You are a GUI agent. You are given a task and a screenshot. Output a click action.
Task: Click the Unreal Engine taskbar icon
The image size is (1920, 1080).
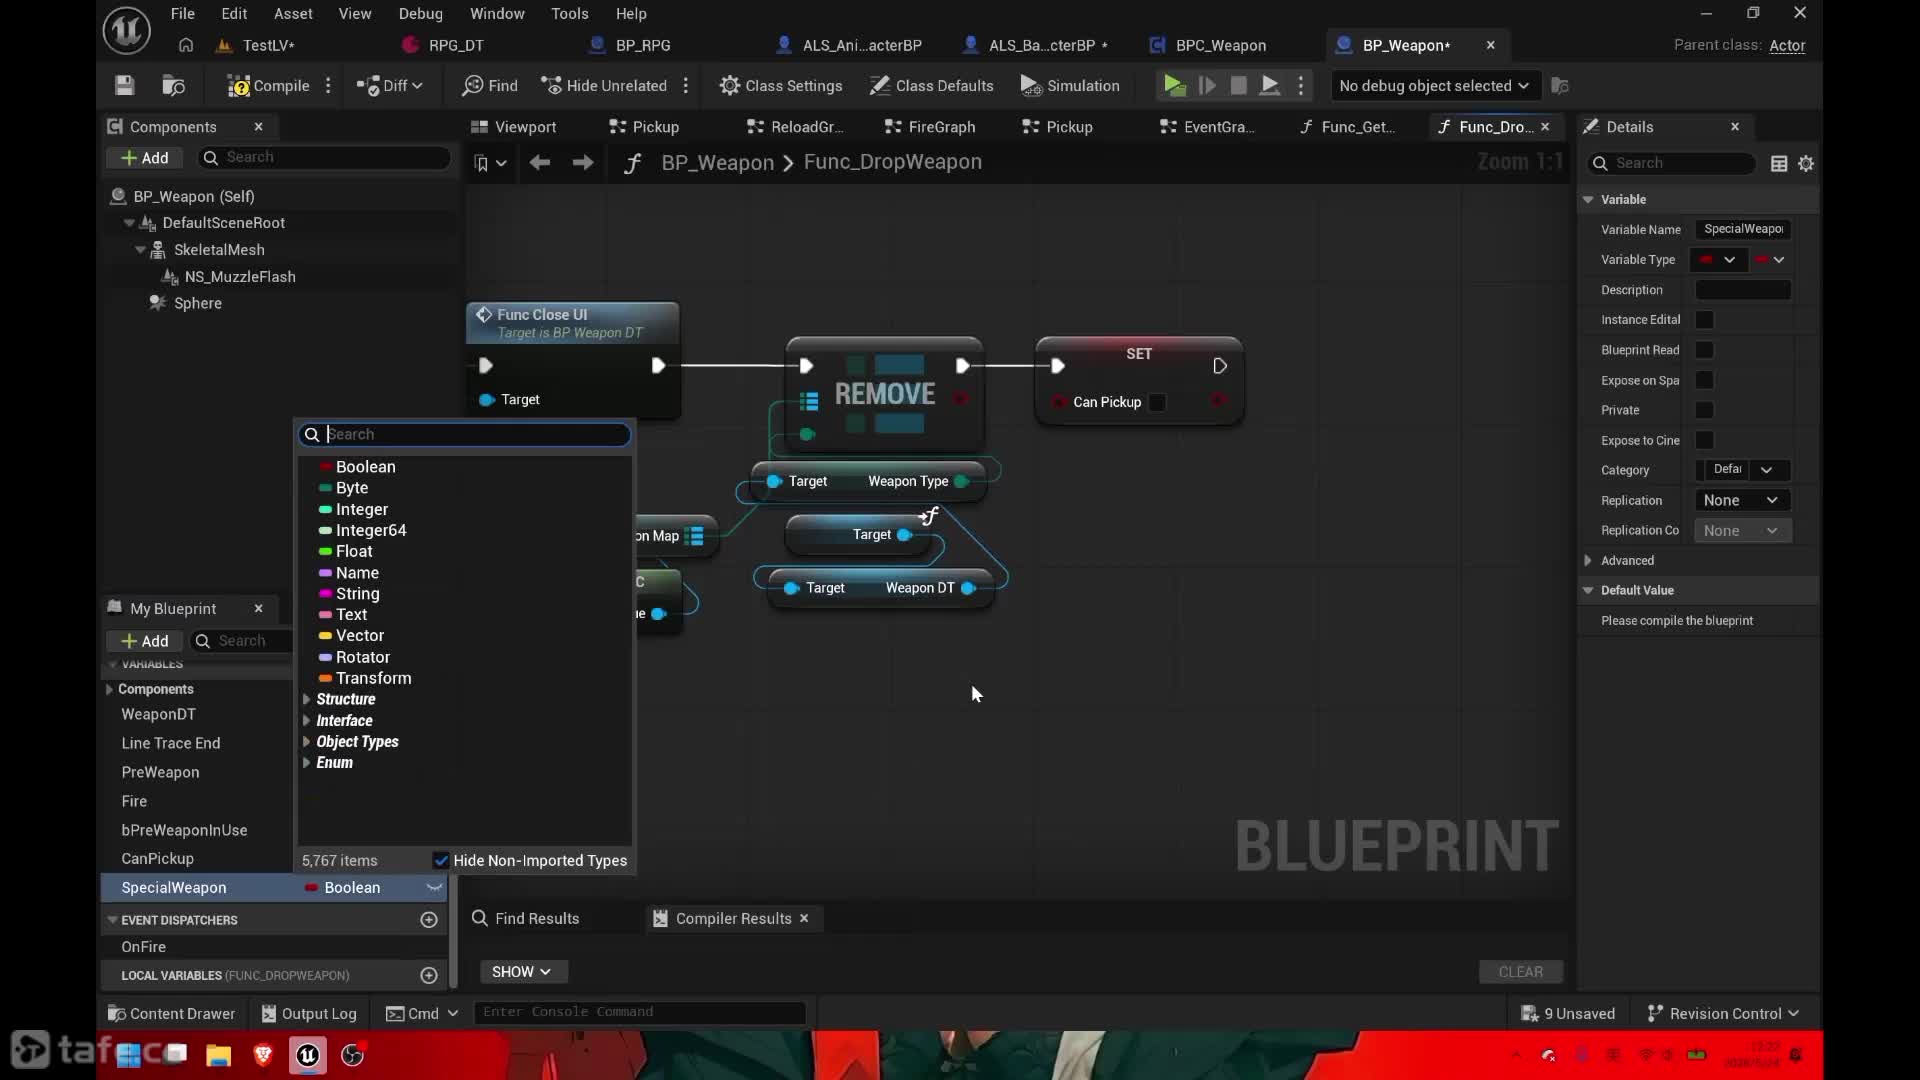coord(308,1055)
